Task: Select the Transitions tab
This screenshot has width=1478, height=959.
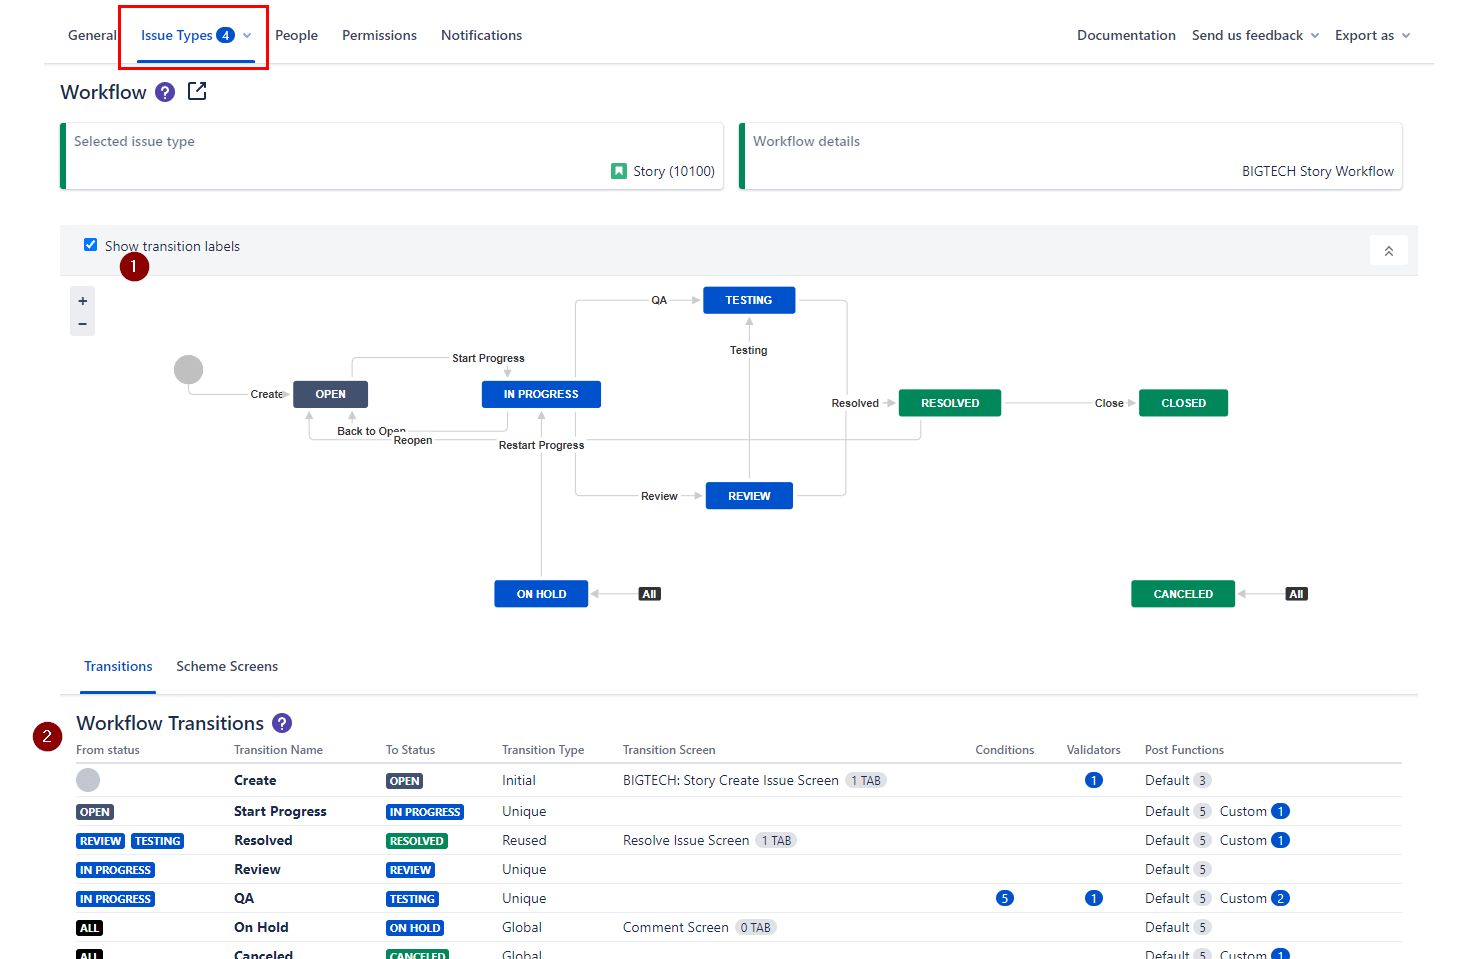Action: click(x=117, y=666)
